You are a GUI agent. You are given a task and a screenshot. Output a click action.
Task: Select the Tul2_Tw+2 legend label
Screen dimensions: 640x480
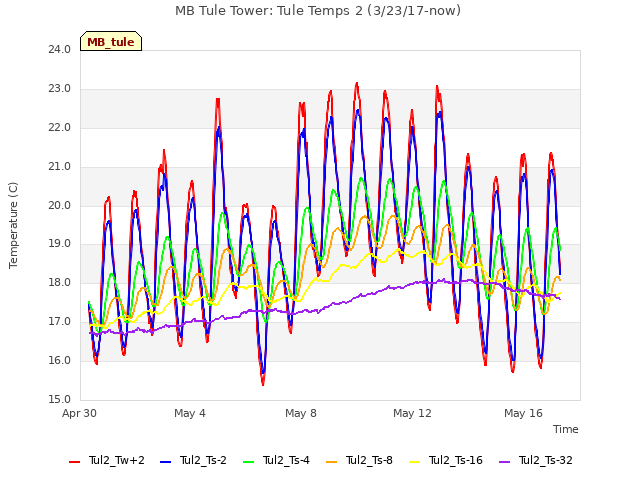coord(117,460)
